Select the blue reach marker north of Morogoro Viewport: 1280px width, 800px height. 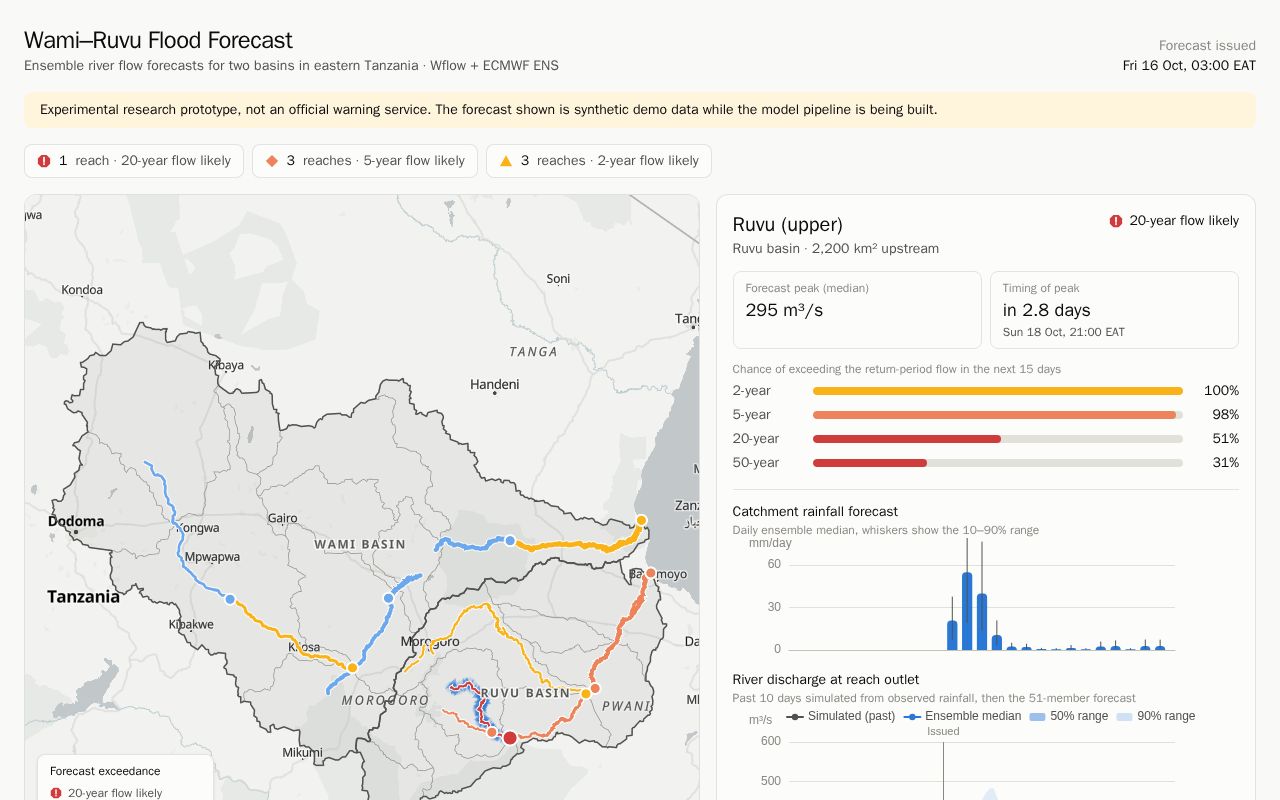tap(389, 598)
